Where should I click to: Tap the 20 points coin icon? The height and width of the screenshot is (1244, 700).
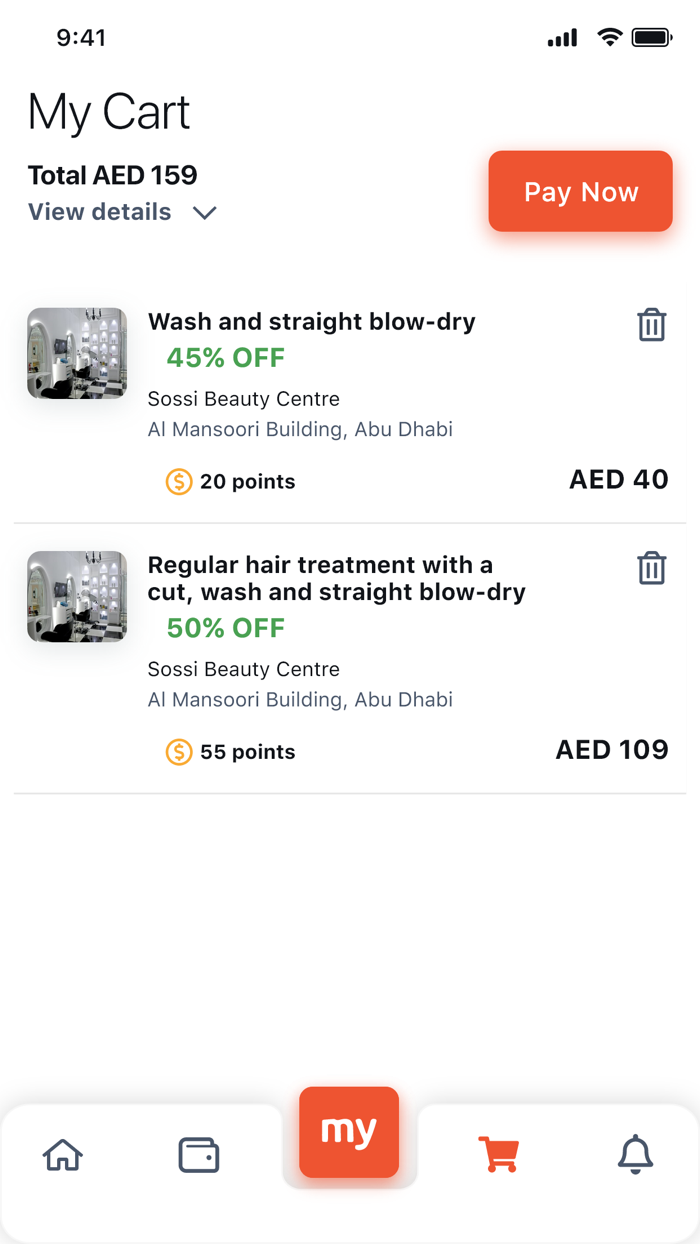click(179, 482)
